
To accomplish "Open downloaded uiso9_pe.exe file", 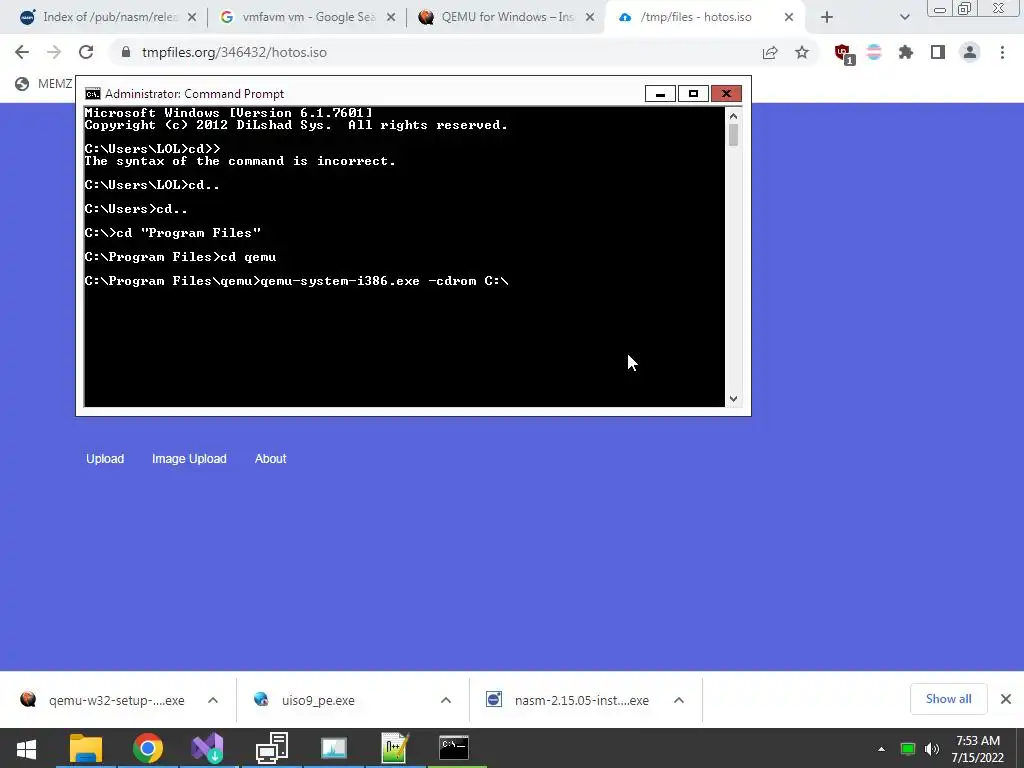I will [x=318, y=700].
